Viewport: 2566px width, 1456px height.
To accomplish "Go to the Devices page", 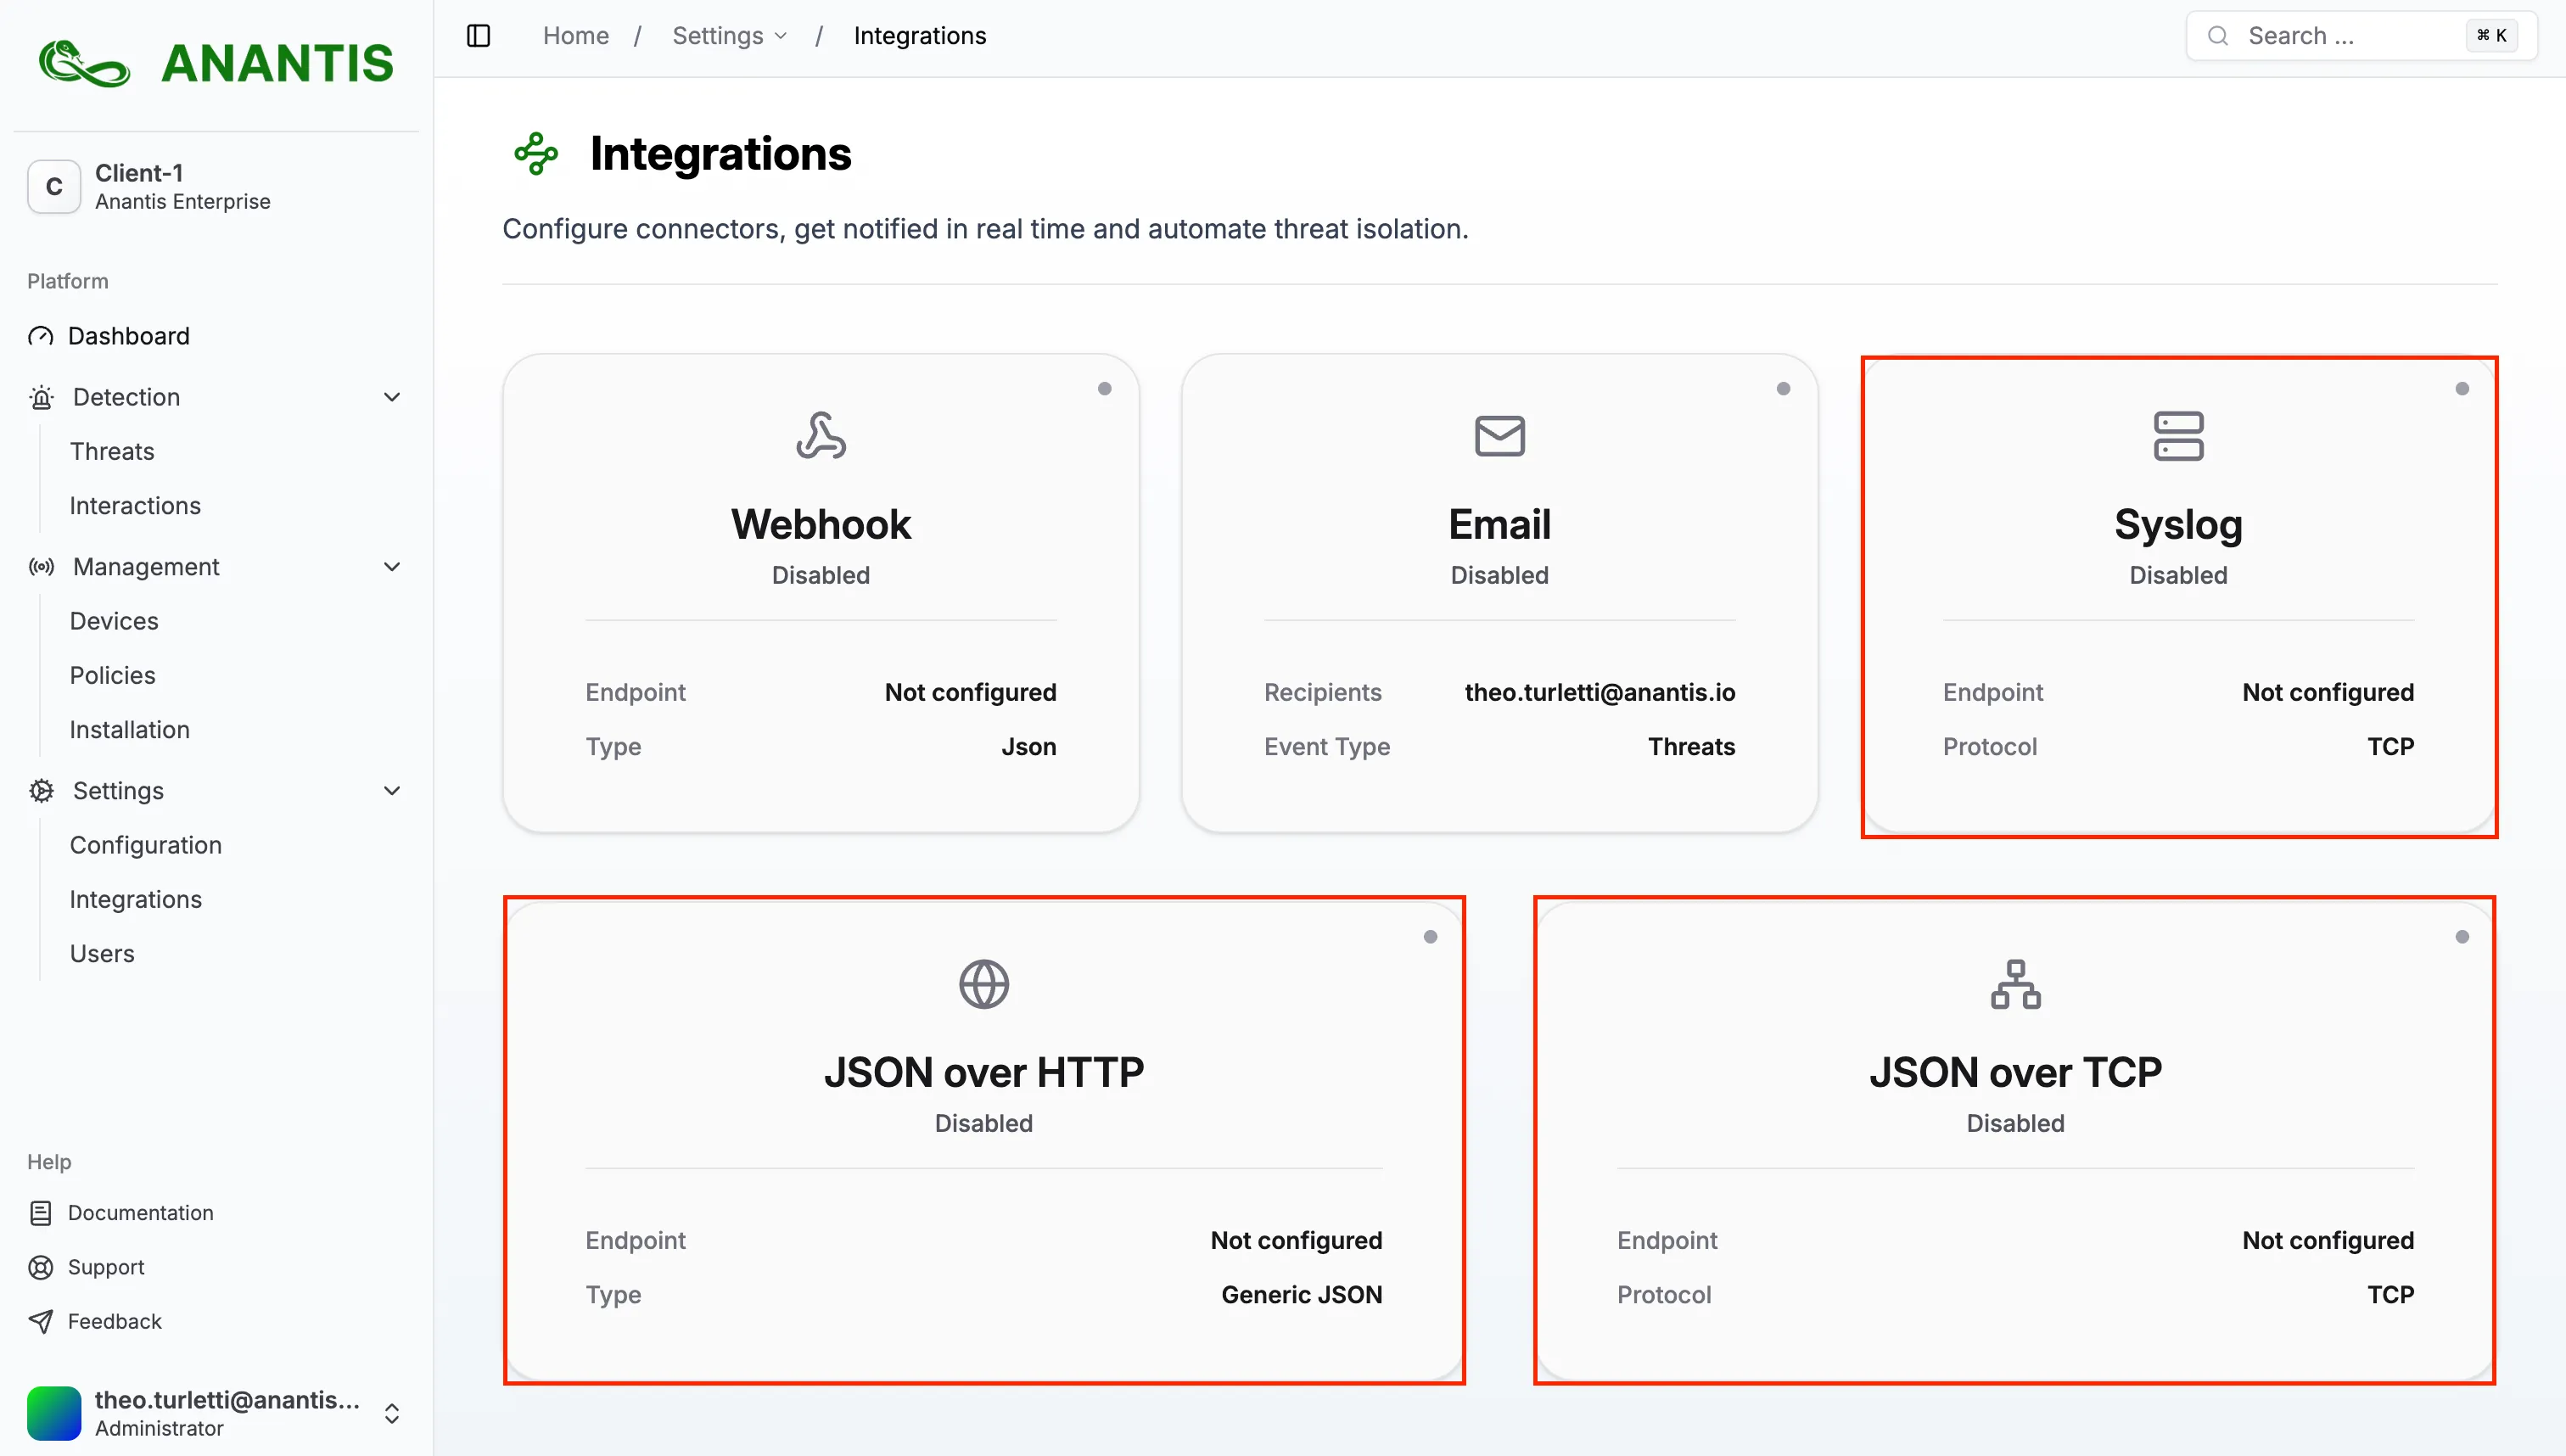I will [x=114, y=621].
